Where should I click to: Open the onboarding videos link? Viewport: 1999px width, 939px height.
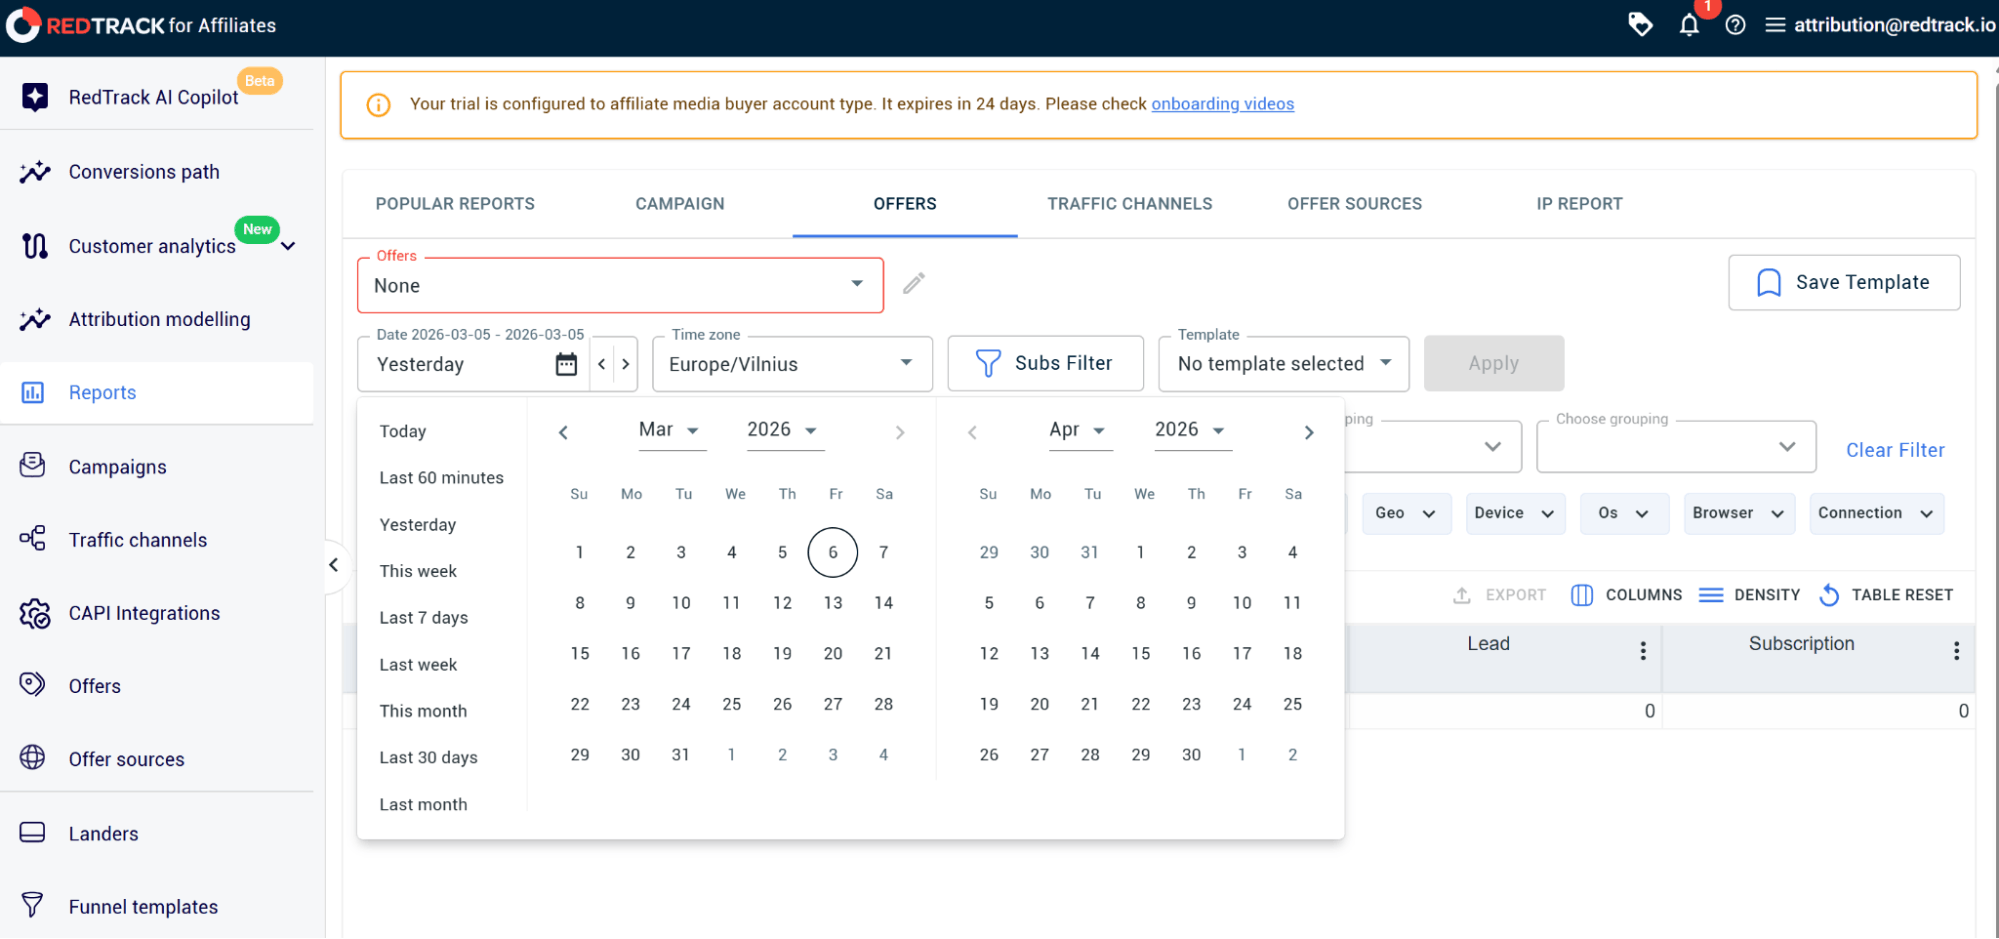point(1222,104)
